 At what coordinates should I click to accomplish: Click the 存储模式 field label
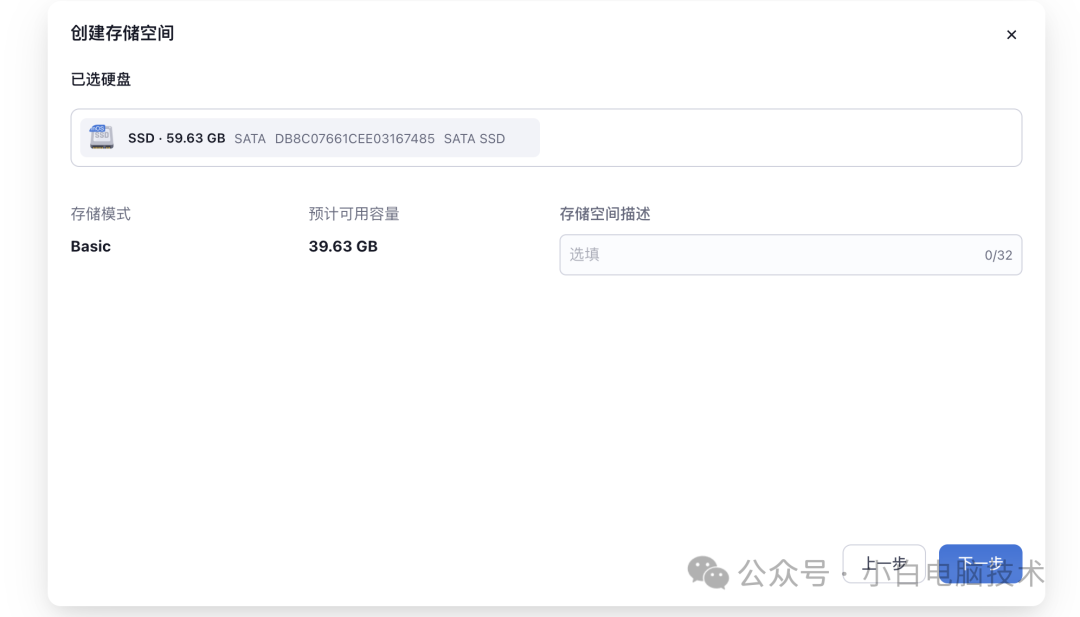pos(100,213)
